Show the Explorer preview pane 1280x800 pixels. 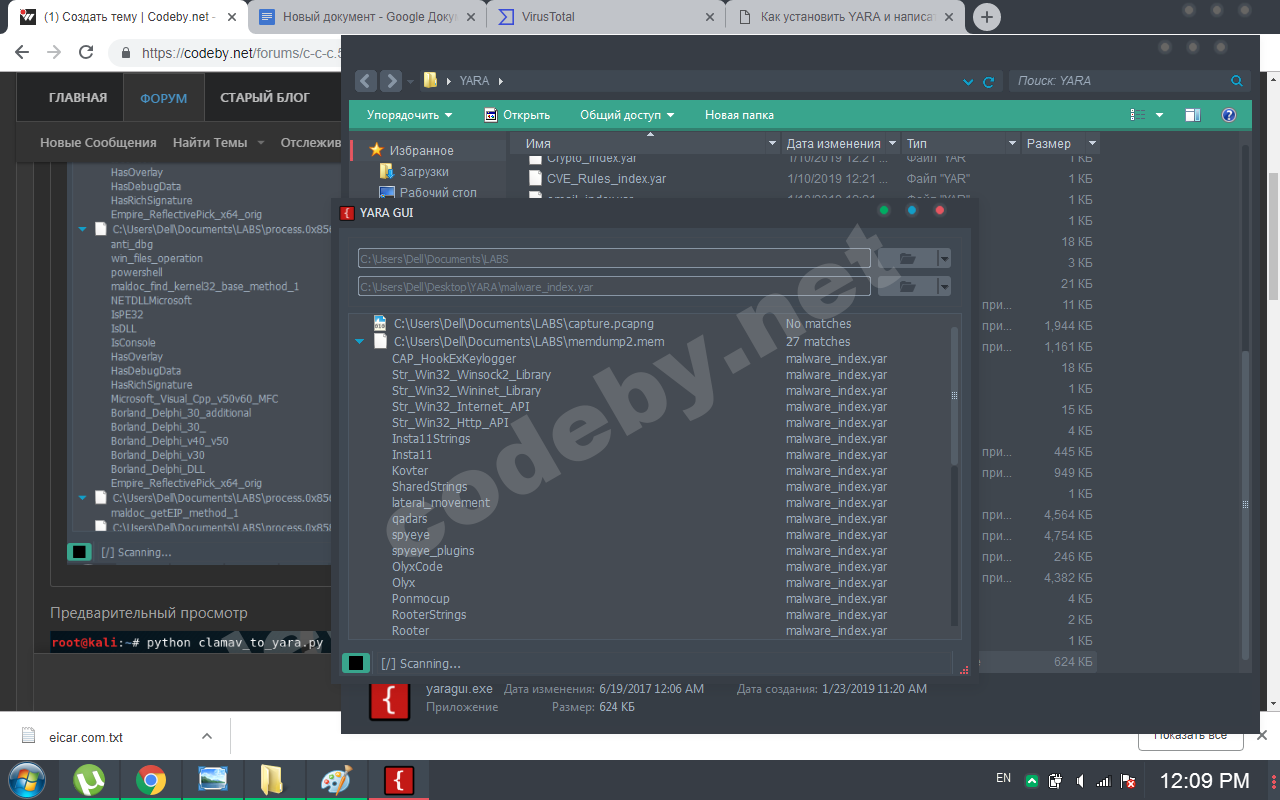(x=1193, y=115)
